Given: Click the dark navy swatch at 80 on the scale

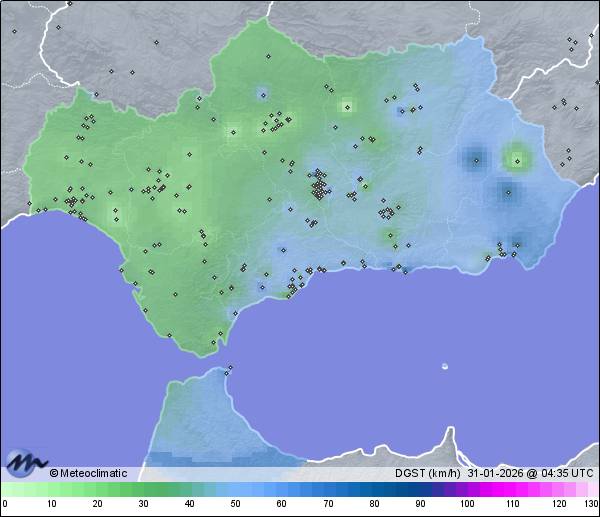Looking at the screenshot, I should click(x=374, y=489).
